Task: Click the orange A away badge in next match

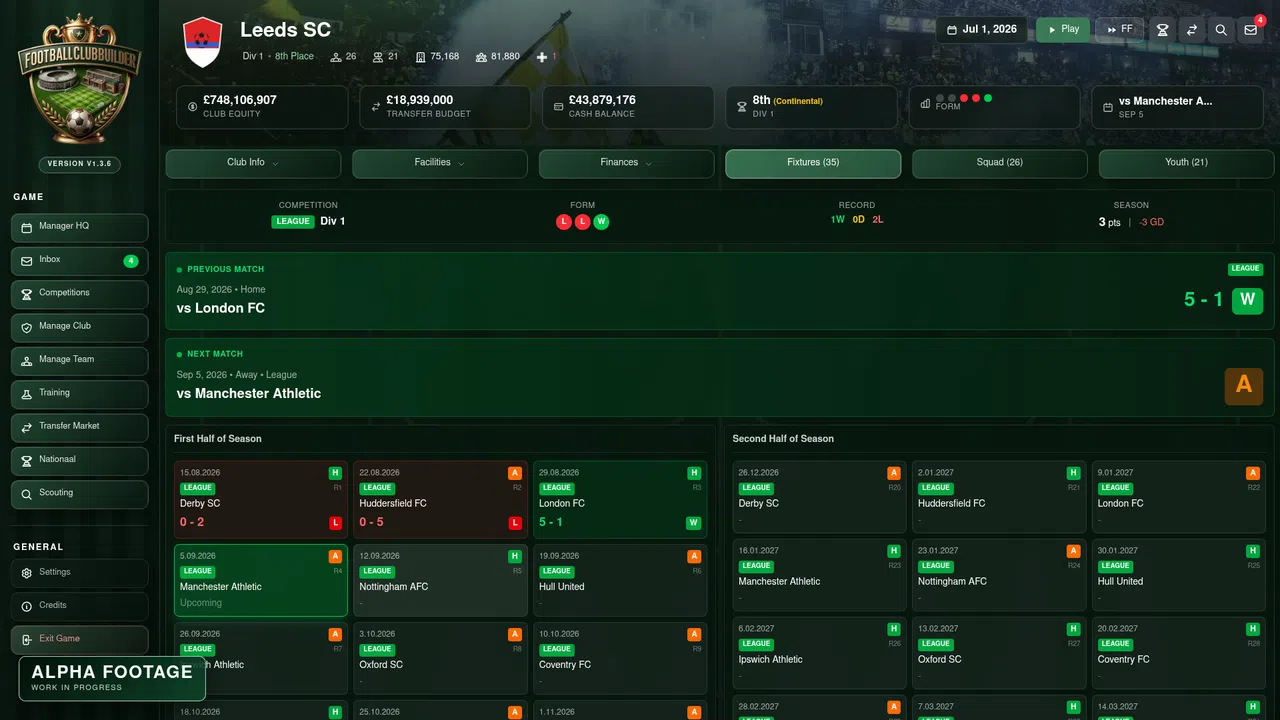Action: (x=1244, y=386)
